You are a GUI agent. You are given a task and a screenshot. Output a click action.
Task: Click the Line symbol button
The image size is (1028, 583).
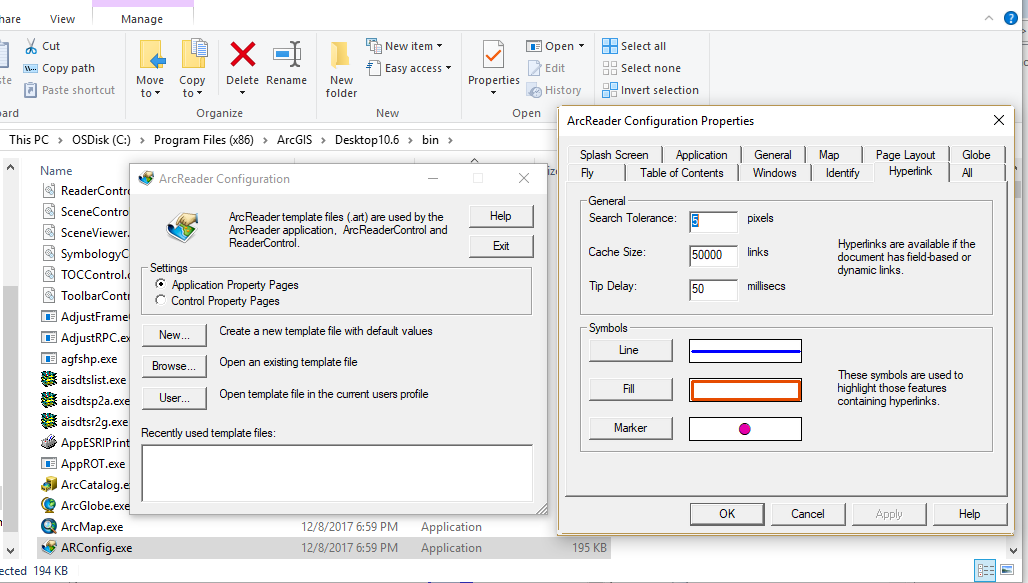(631, 350)
